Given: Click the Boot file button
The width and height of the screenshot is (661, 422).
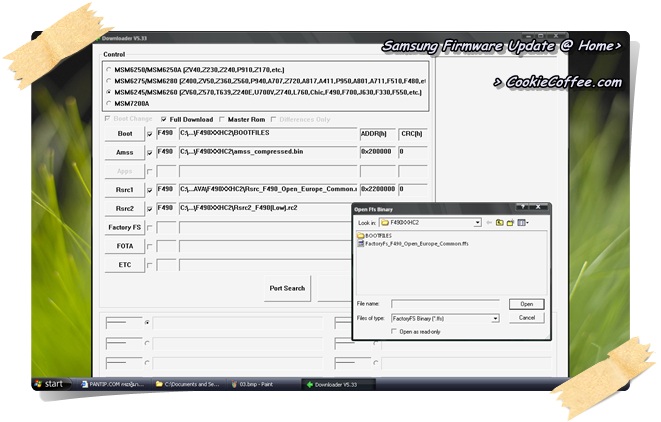Looking at the screenshot, I should (x=125, y=134).
